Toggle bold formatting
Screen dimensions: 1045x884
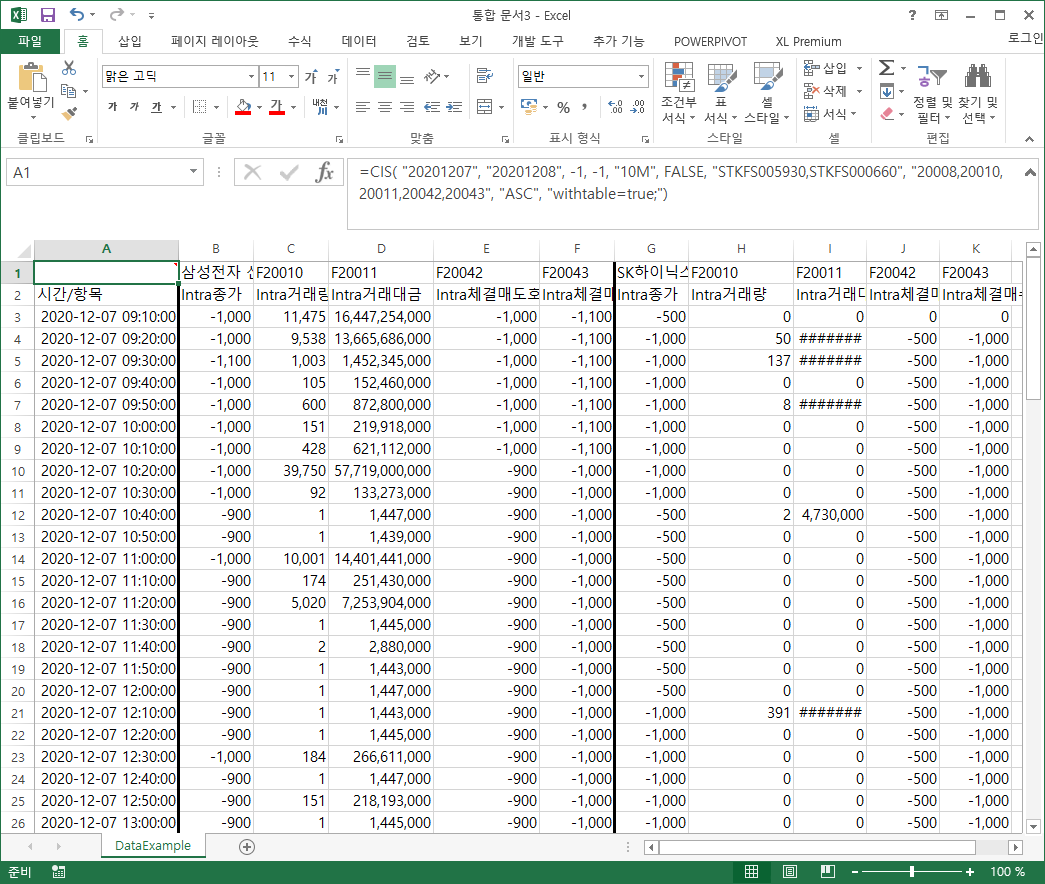(113, 107)
